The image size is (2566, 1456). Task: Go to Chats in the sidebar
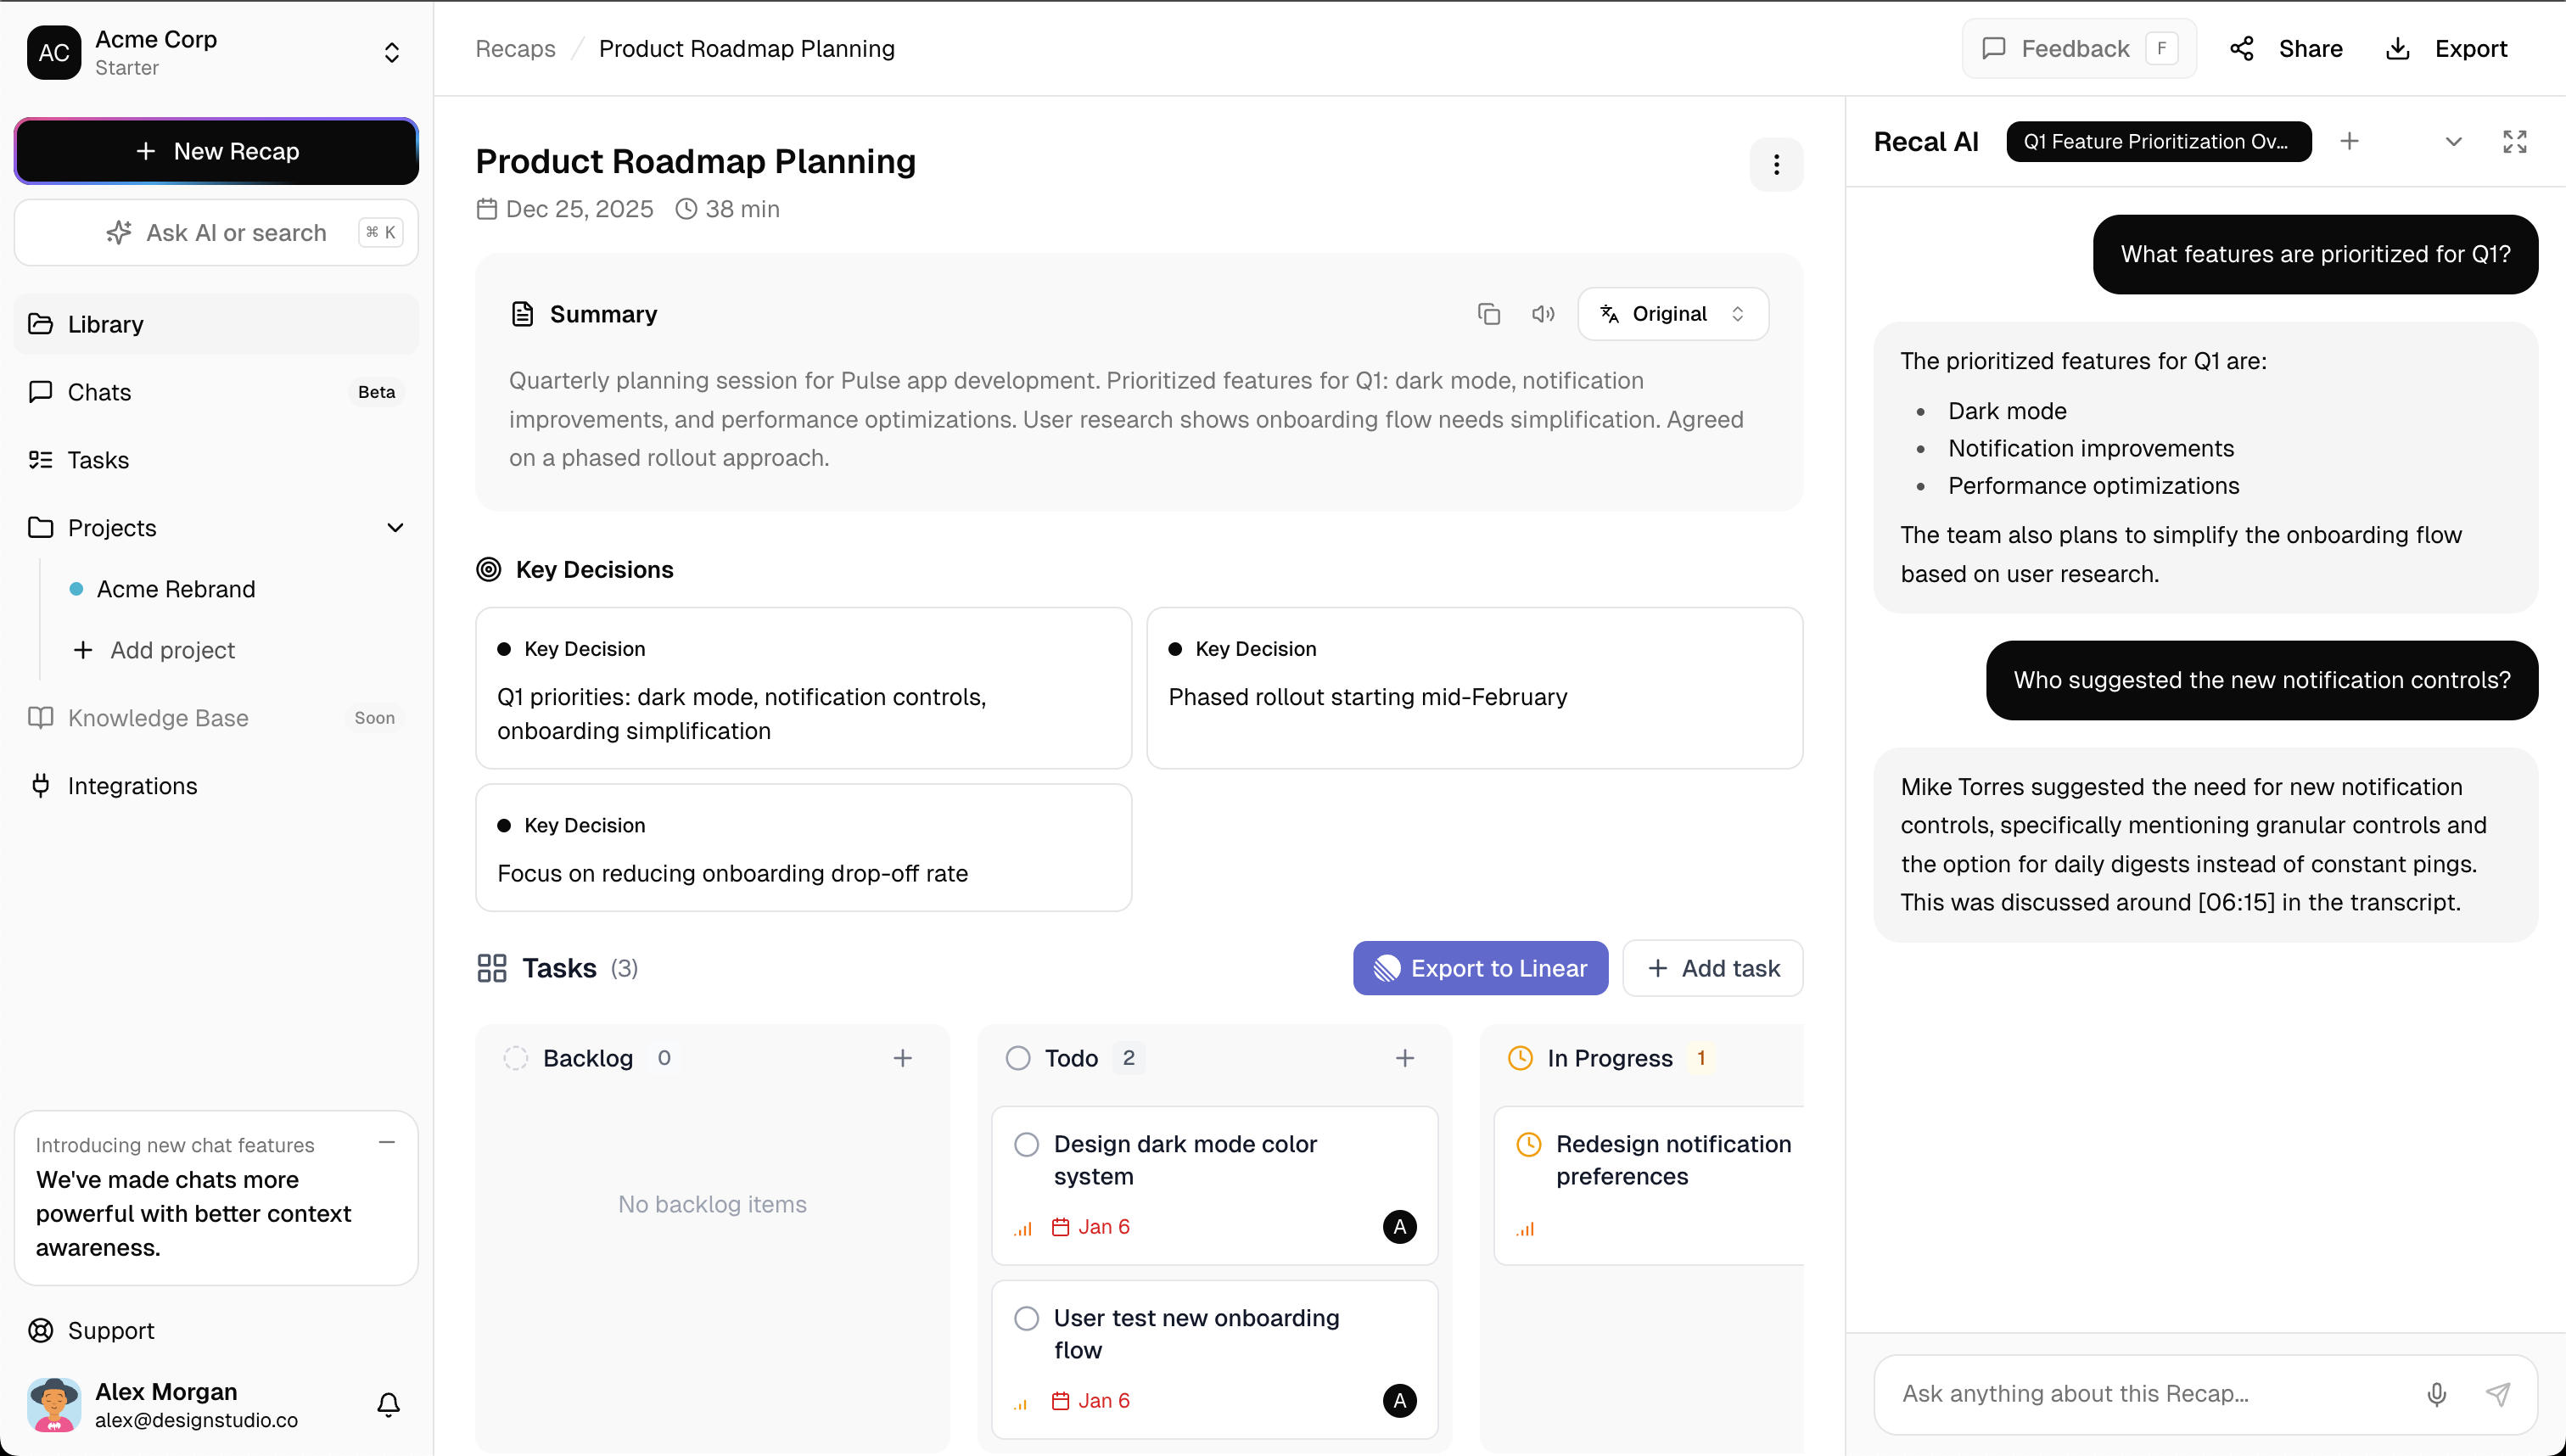(100, 391)
